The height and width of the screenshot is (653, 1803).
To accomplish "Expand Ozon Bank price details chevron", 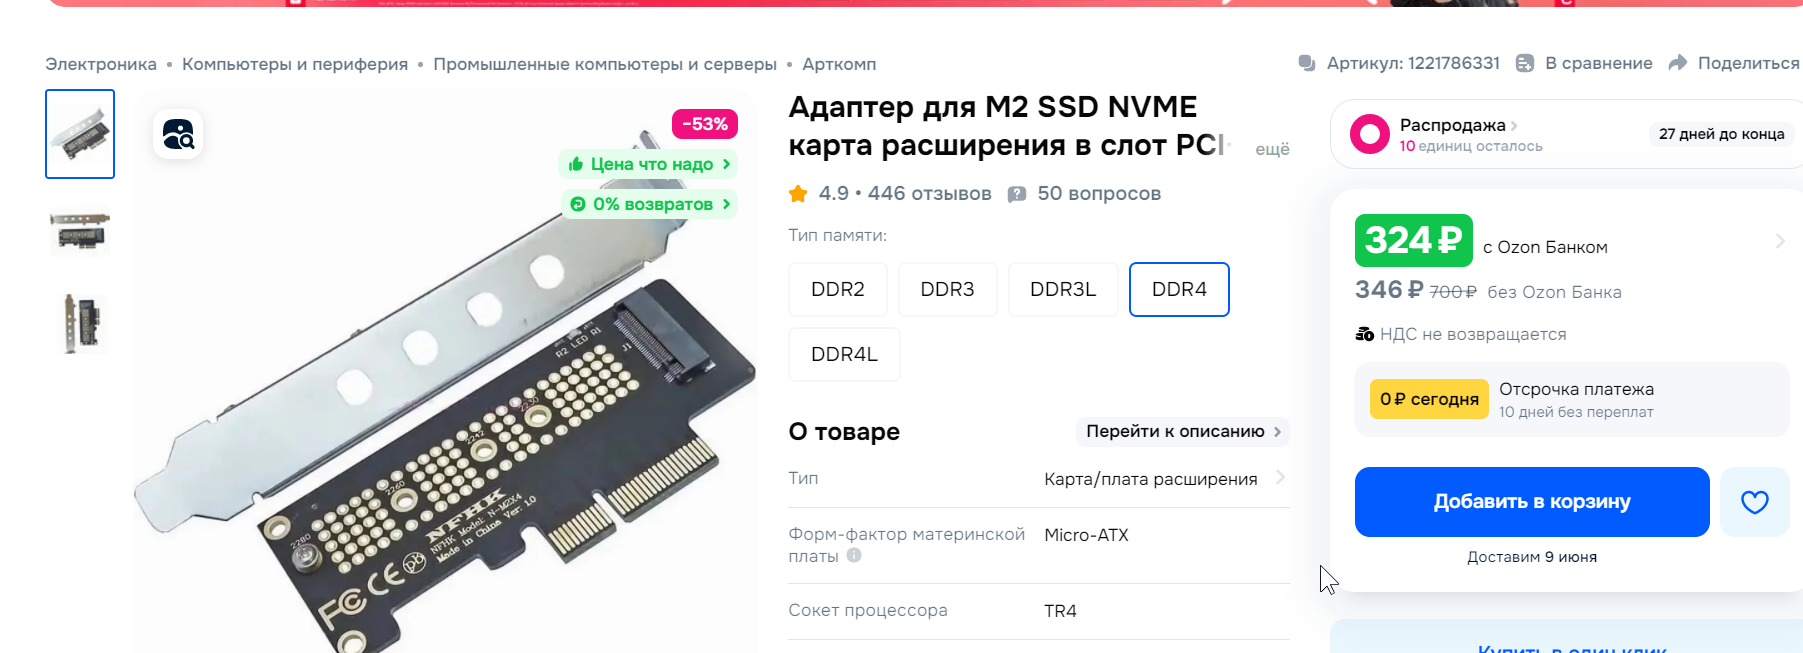I will [x=1780, y=241].
